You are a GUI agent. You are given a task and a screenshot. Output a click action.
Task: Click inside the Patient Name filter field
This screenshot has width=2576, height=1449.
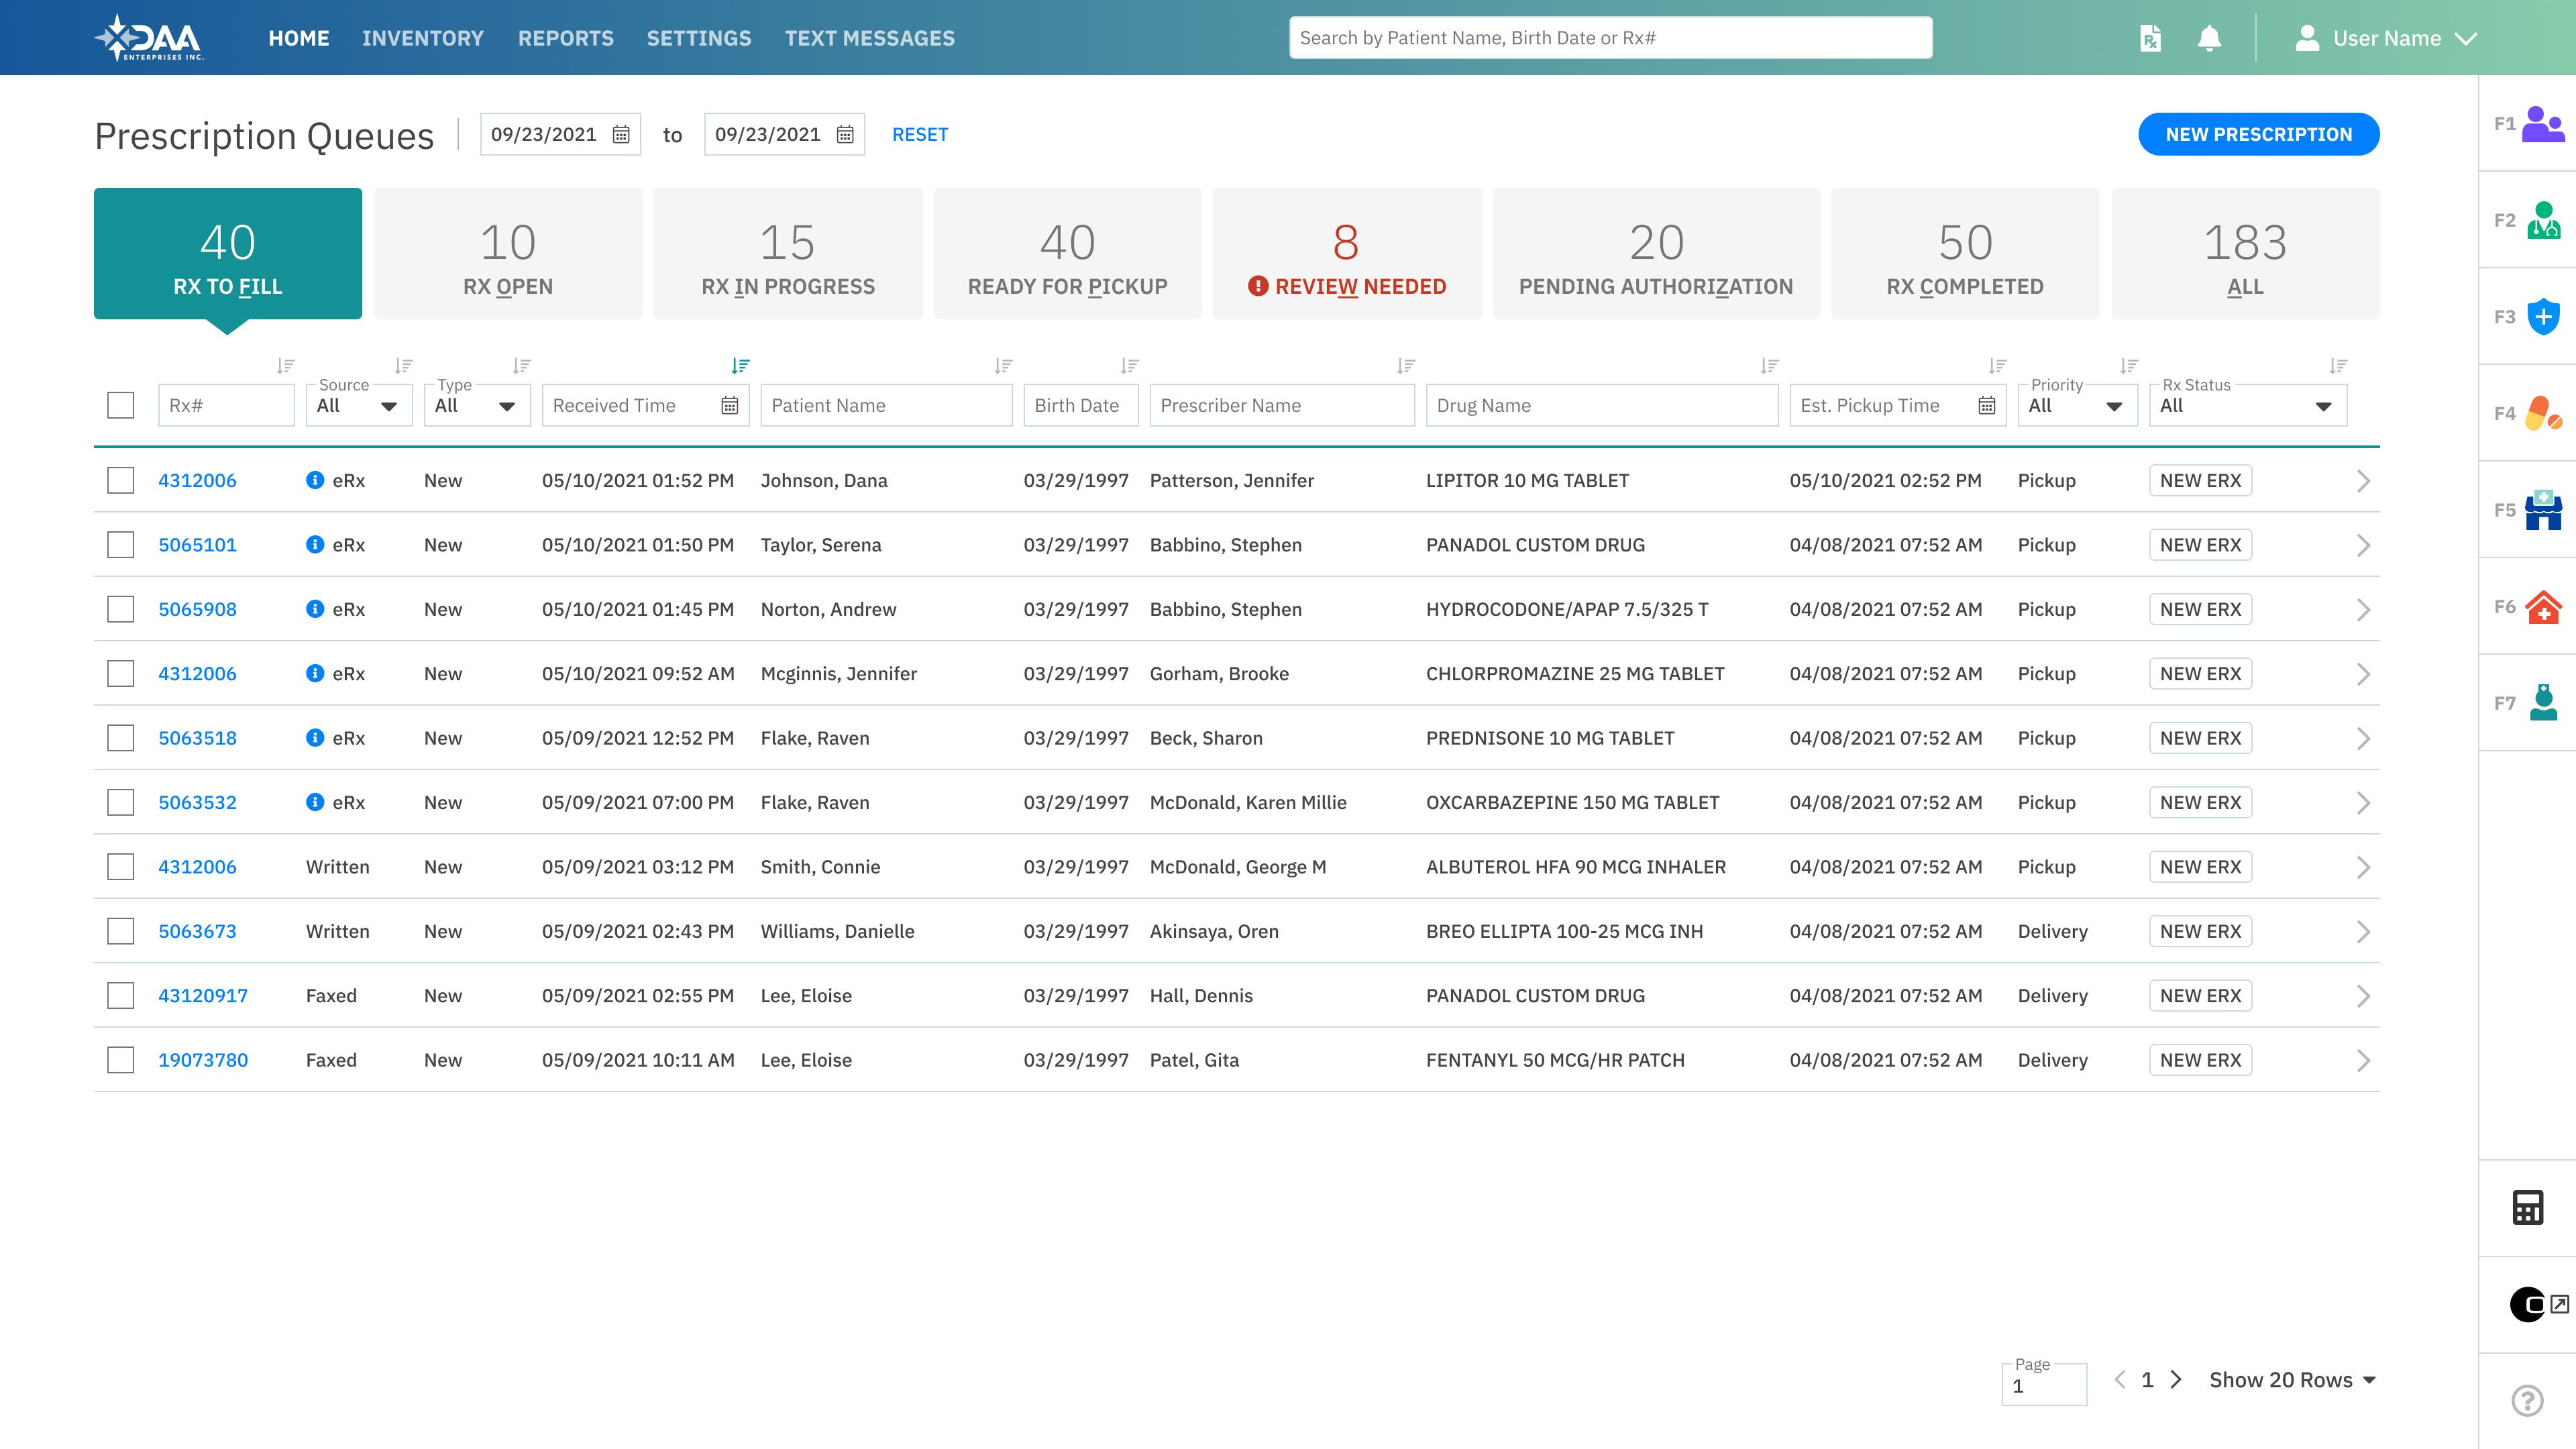pyautogui.click(x=885, y=405)
